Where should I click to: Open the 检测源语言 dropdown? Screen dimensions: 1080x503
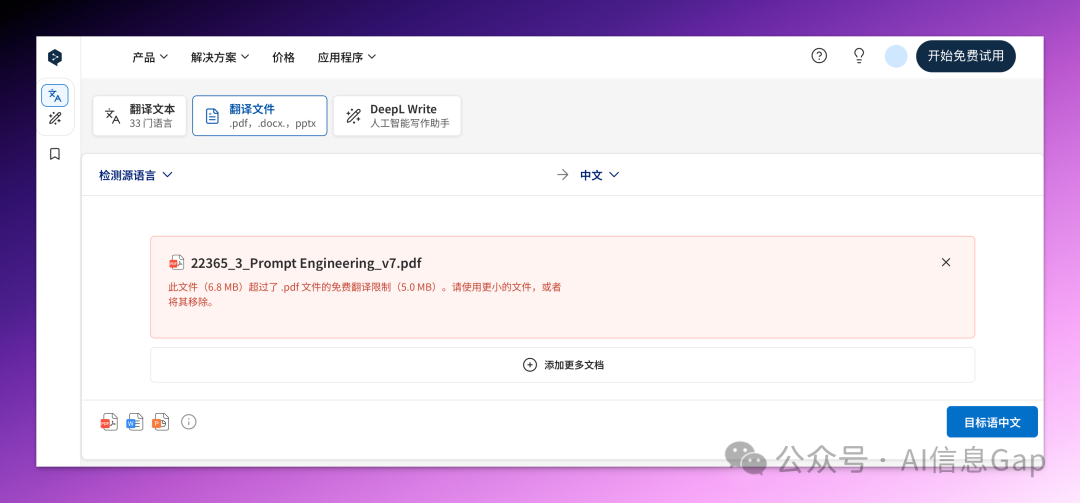pyautogui.click(x=135, y=175)
